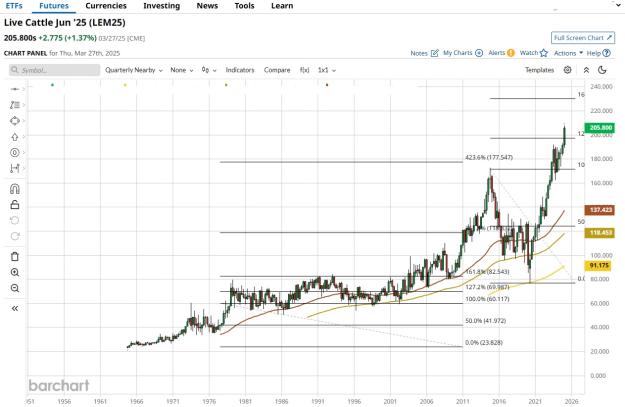
Task: Open the 1x1 grid layout dropdown
Action: 327,70
